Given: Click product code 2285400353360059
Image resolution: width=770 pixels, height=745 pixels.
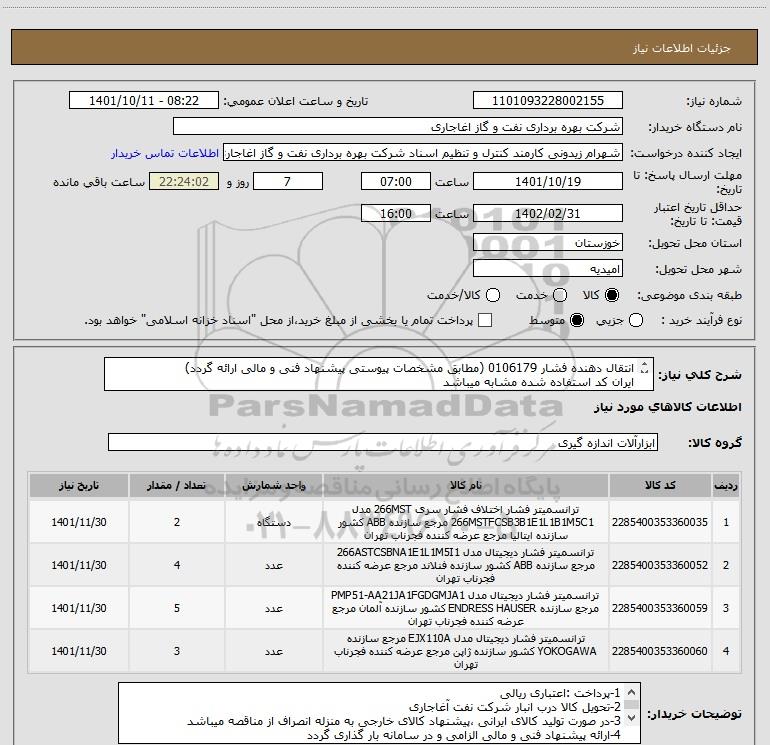Looking at the screenshot, I should (660, 608).
